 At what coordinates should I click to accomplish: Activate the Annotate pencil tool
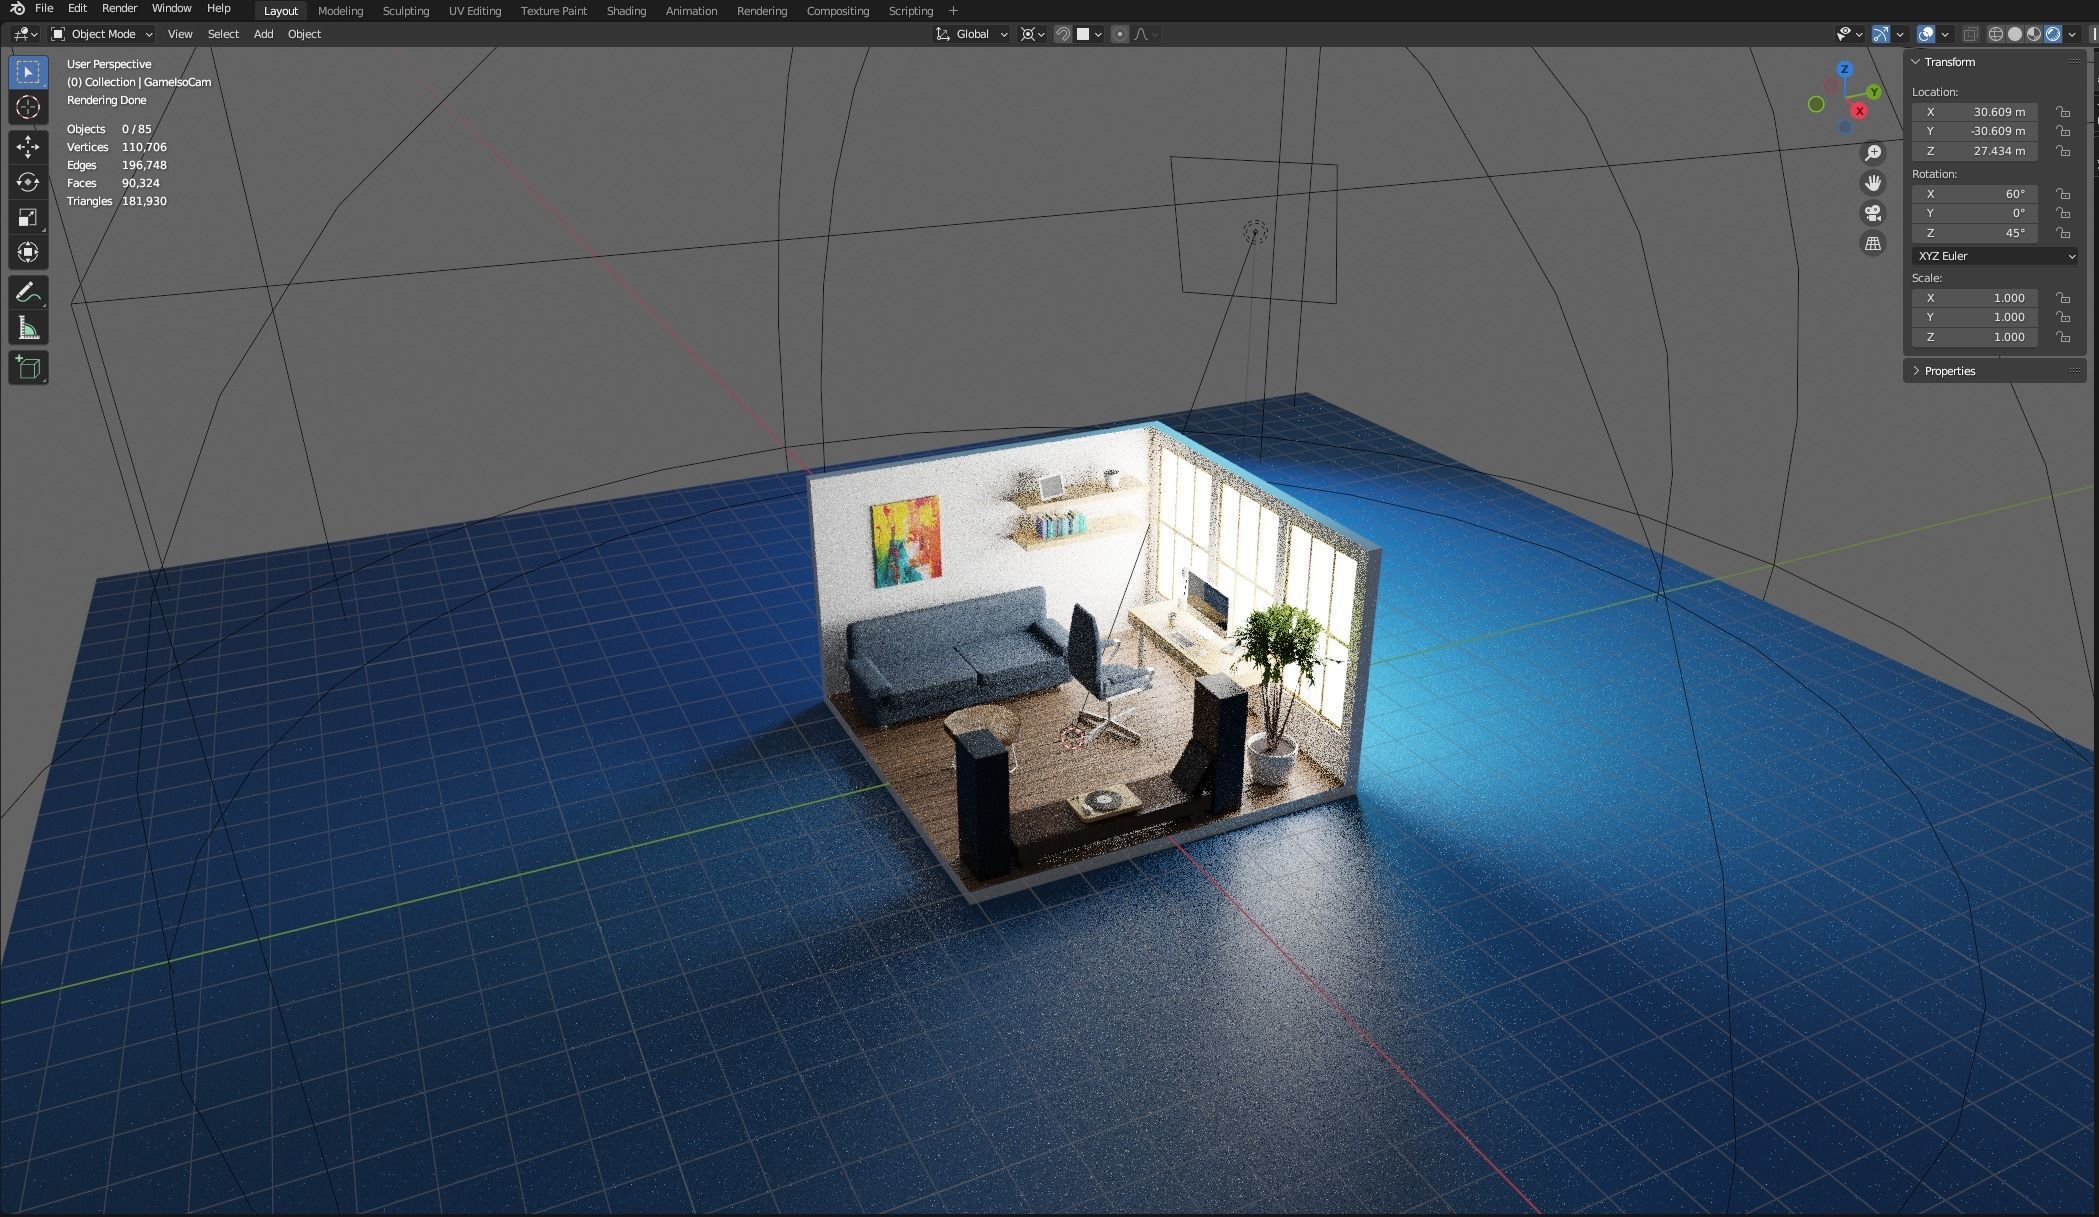coord(28,293)
